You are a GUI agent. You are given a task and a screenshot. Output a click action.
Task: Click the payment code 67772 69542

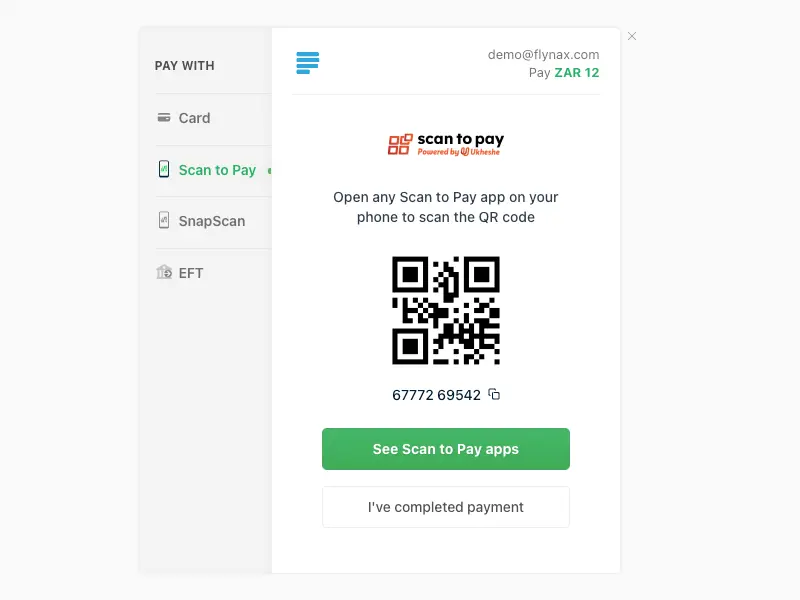pyautogui.click(x=436, y=395)
